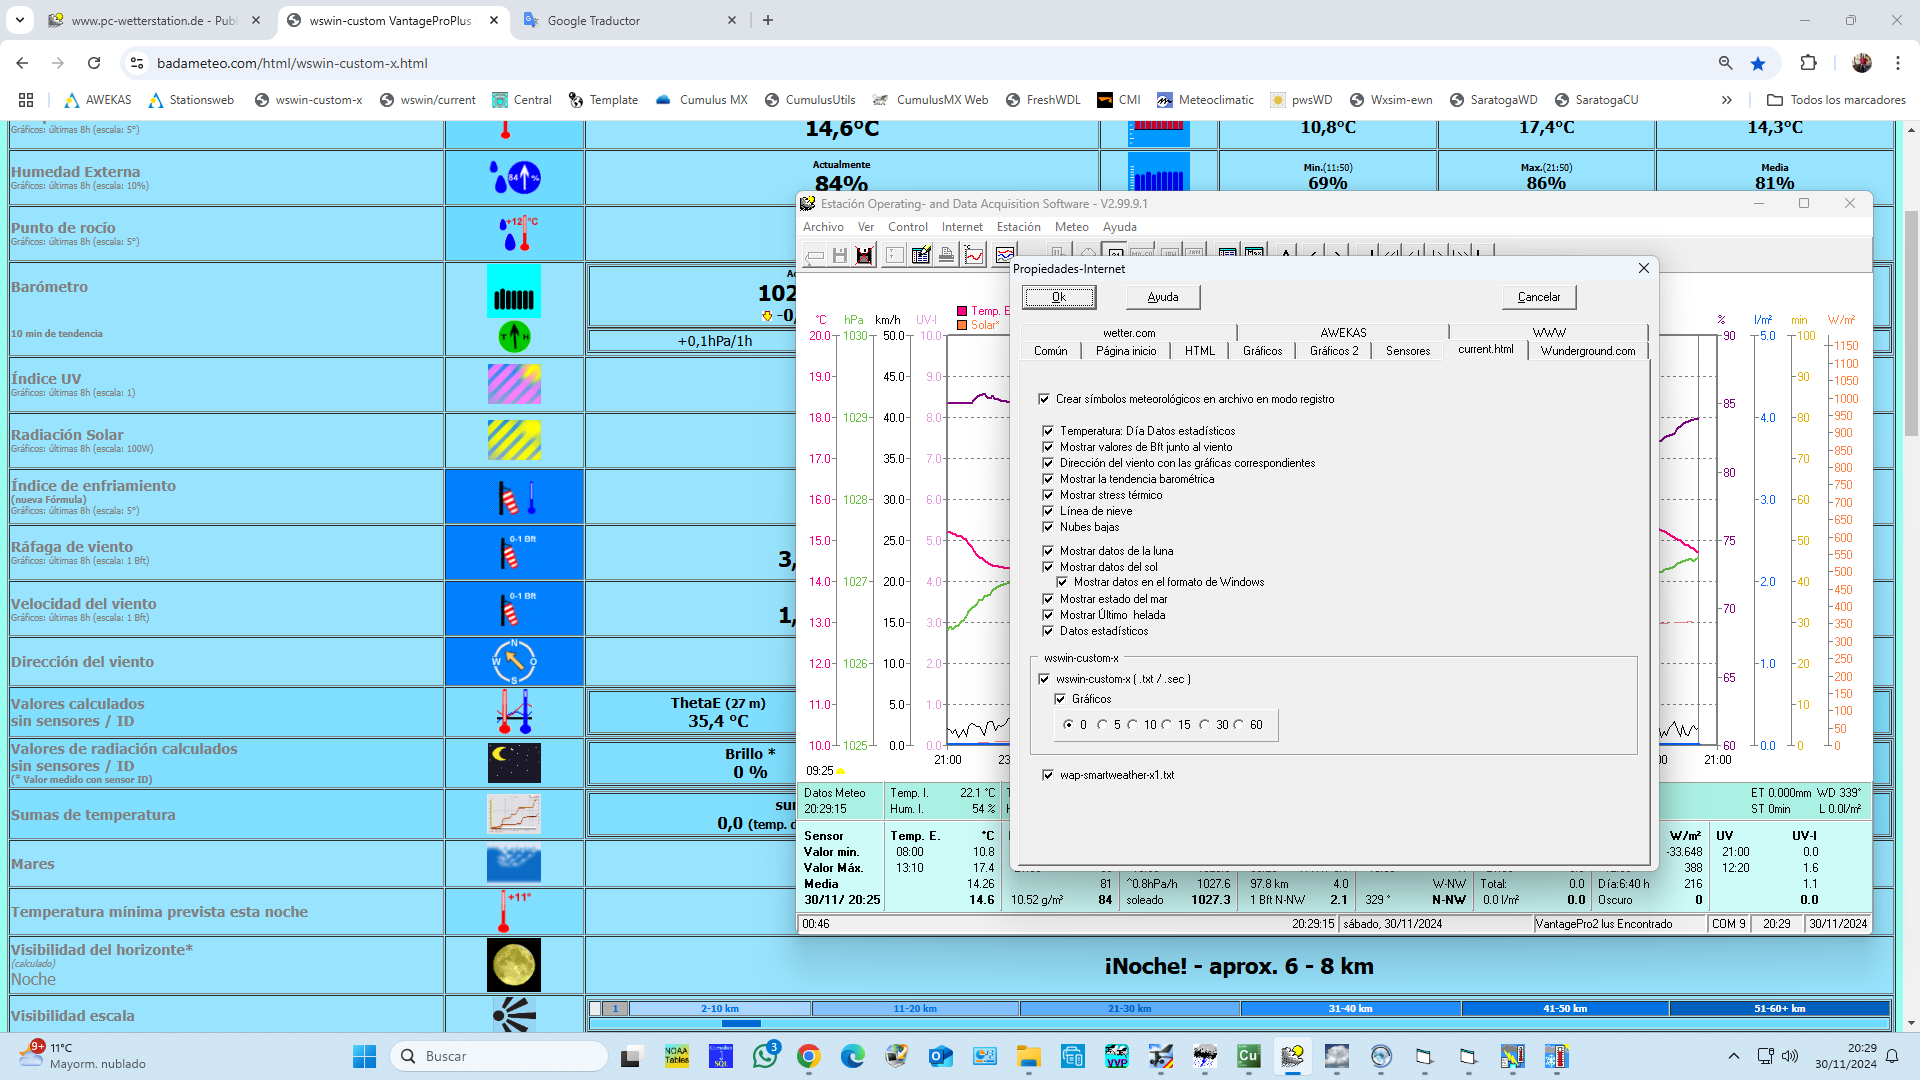Viewport: 1920px width, 1080px height.
Task: Open the temperature chart toolbar icon
Action: (x=973, y=256)
